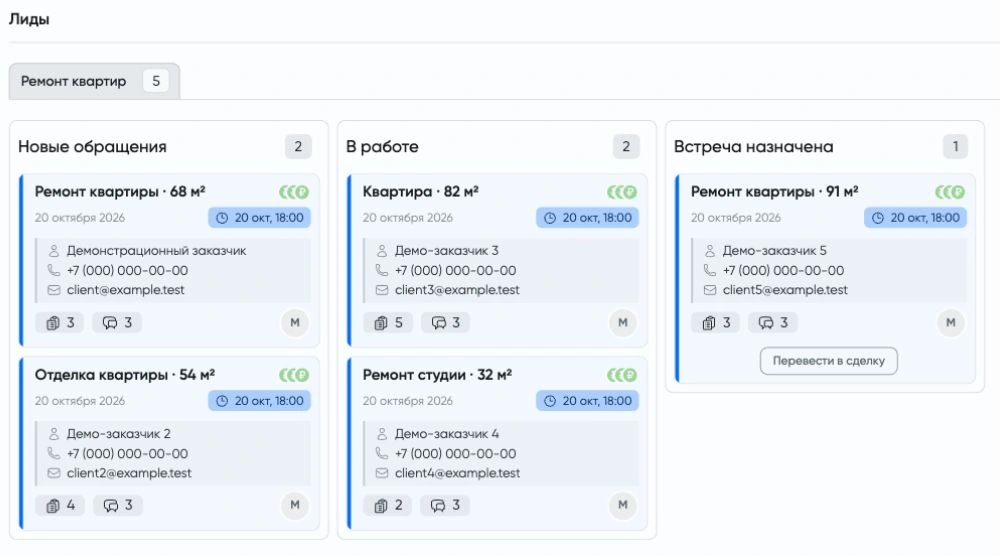Click the Лиды page heading
Image resolution: width=1000 pixels, height=556 pixels.
(x=29, y=19)
